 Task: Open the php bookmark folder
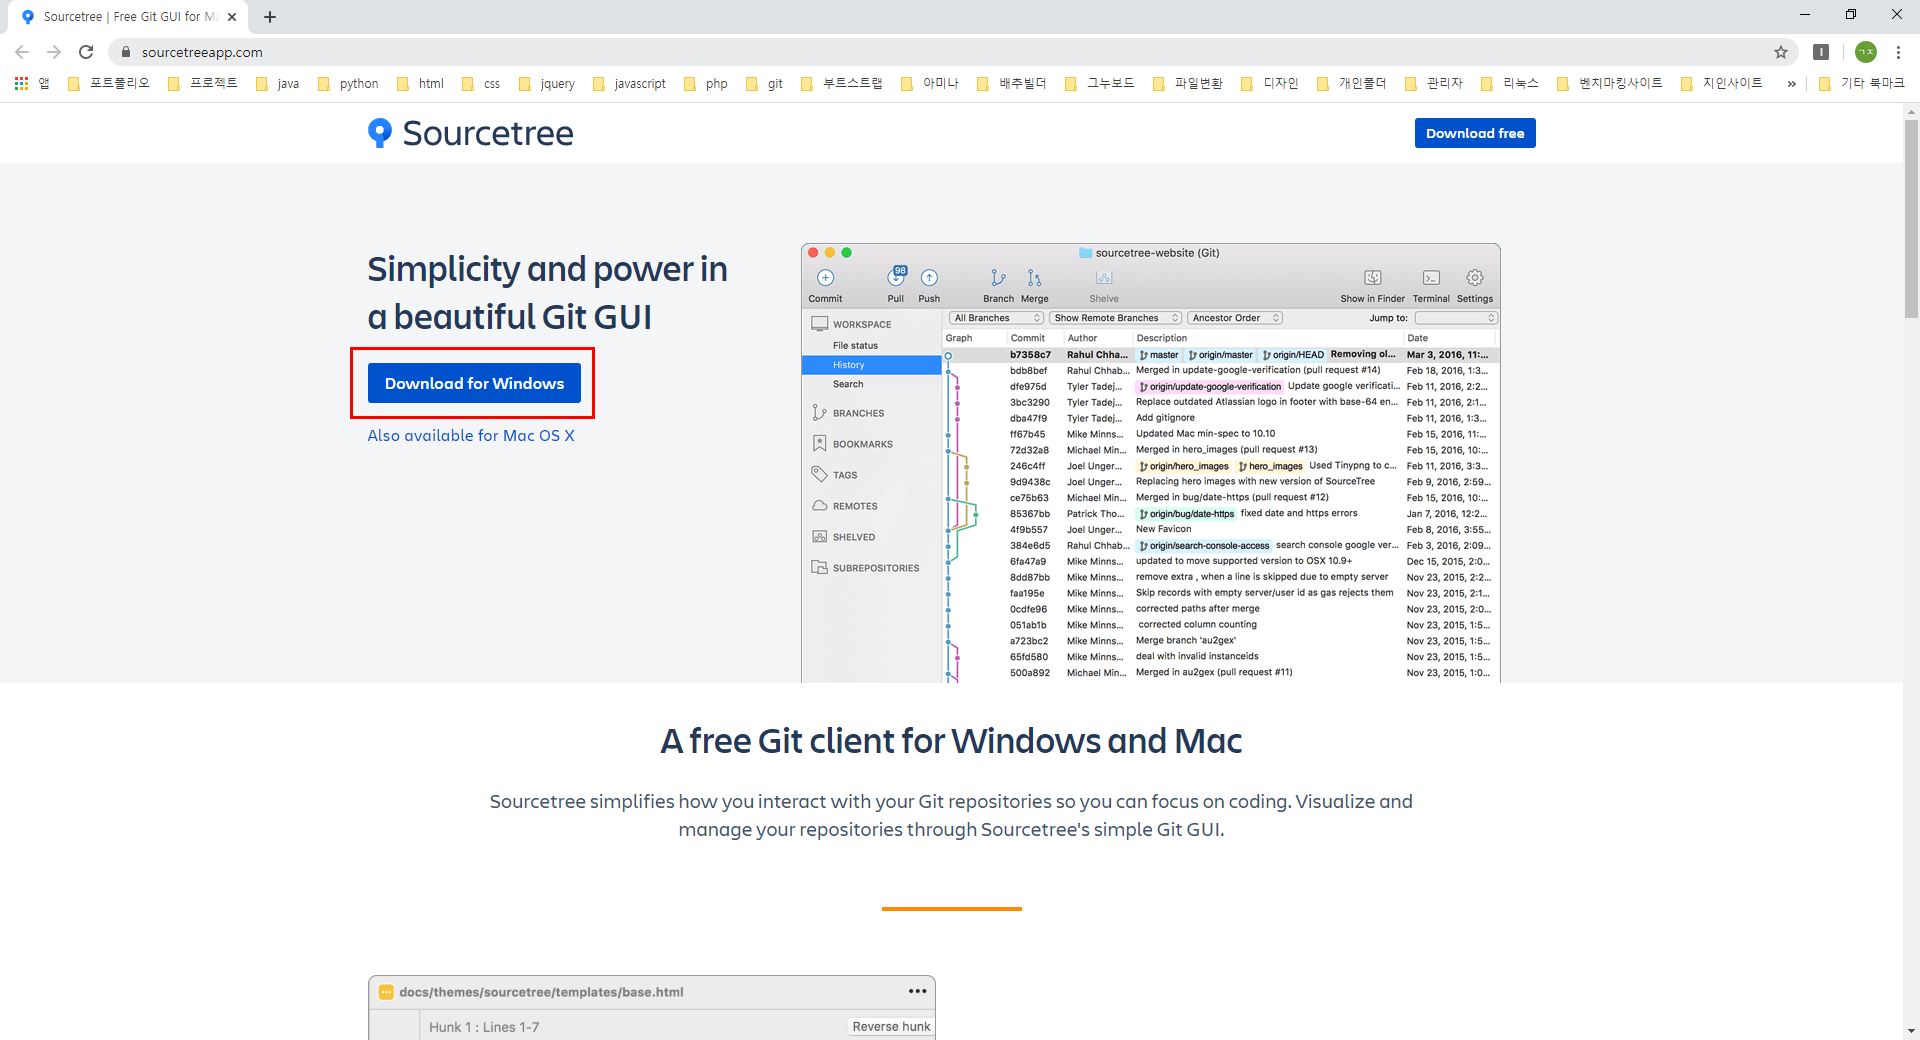tap(706, 84)
